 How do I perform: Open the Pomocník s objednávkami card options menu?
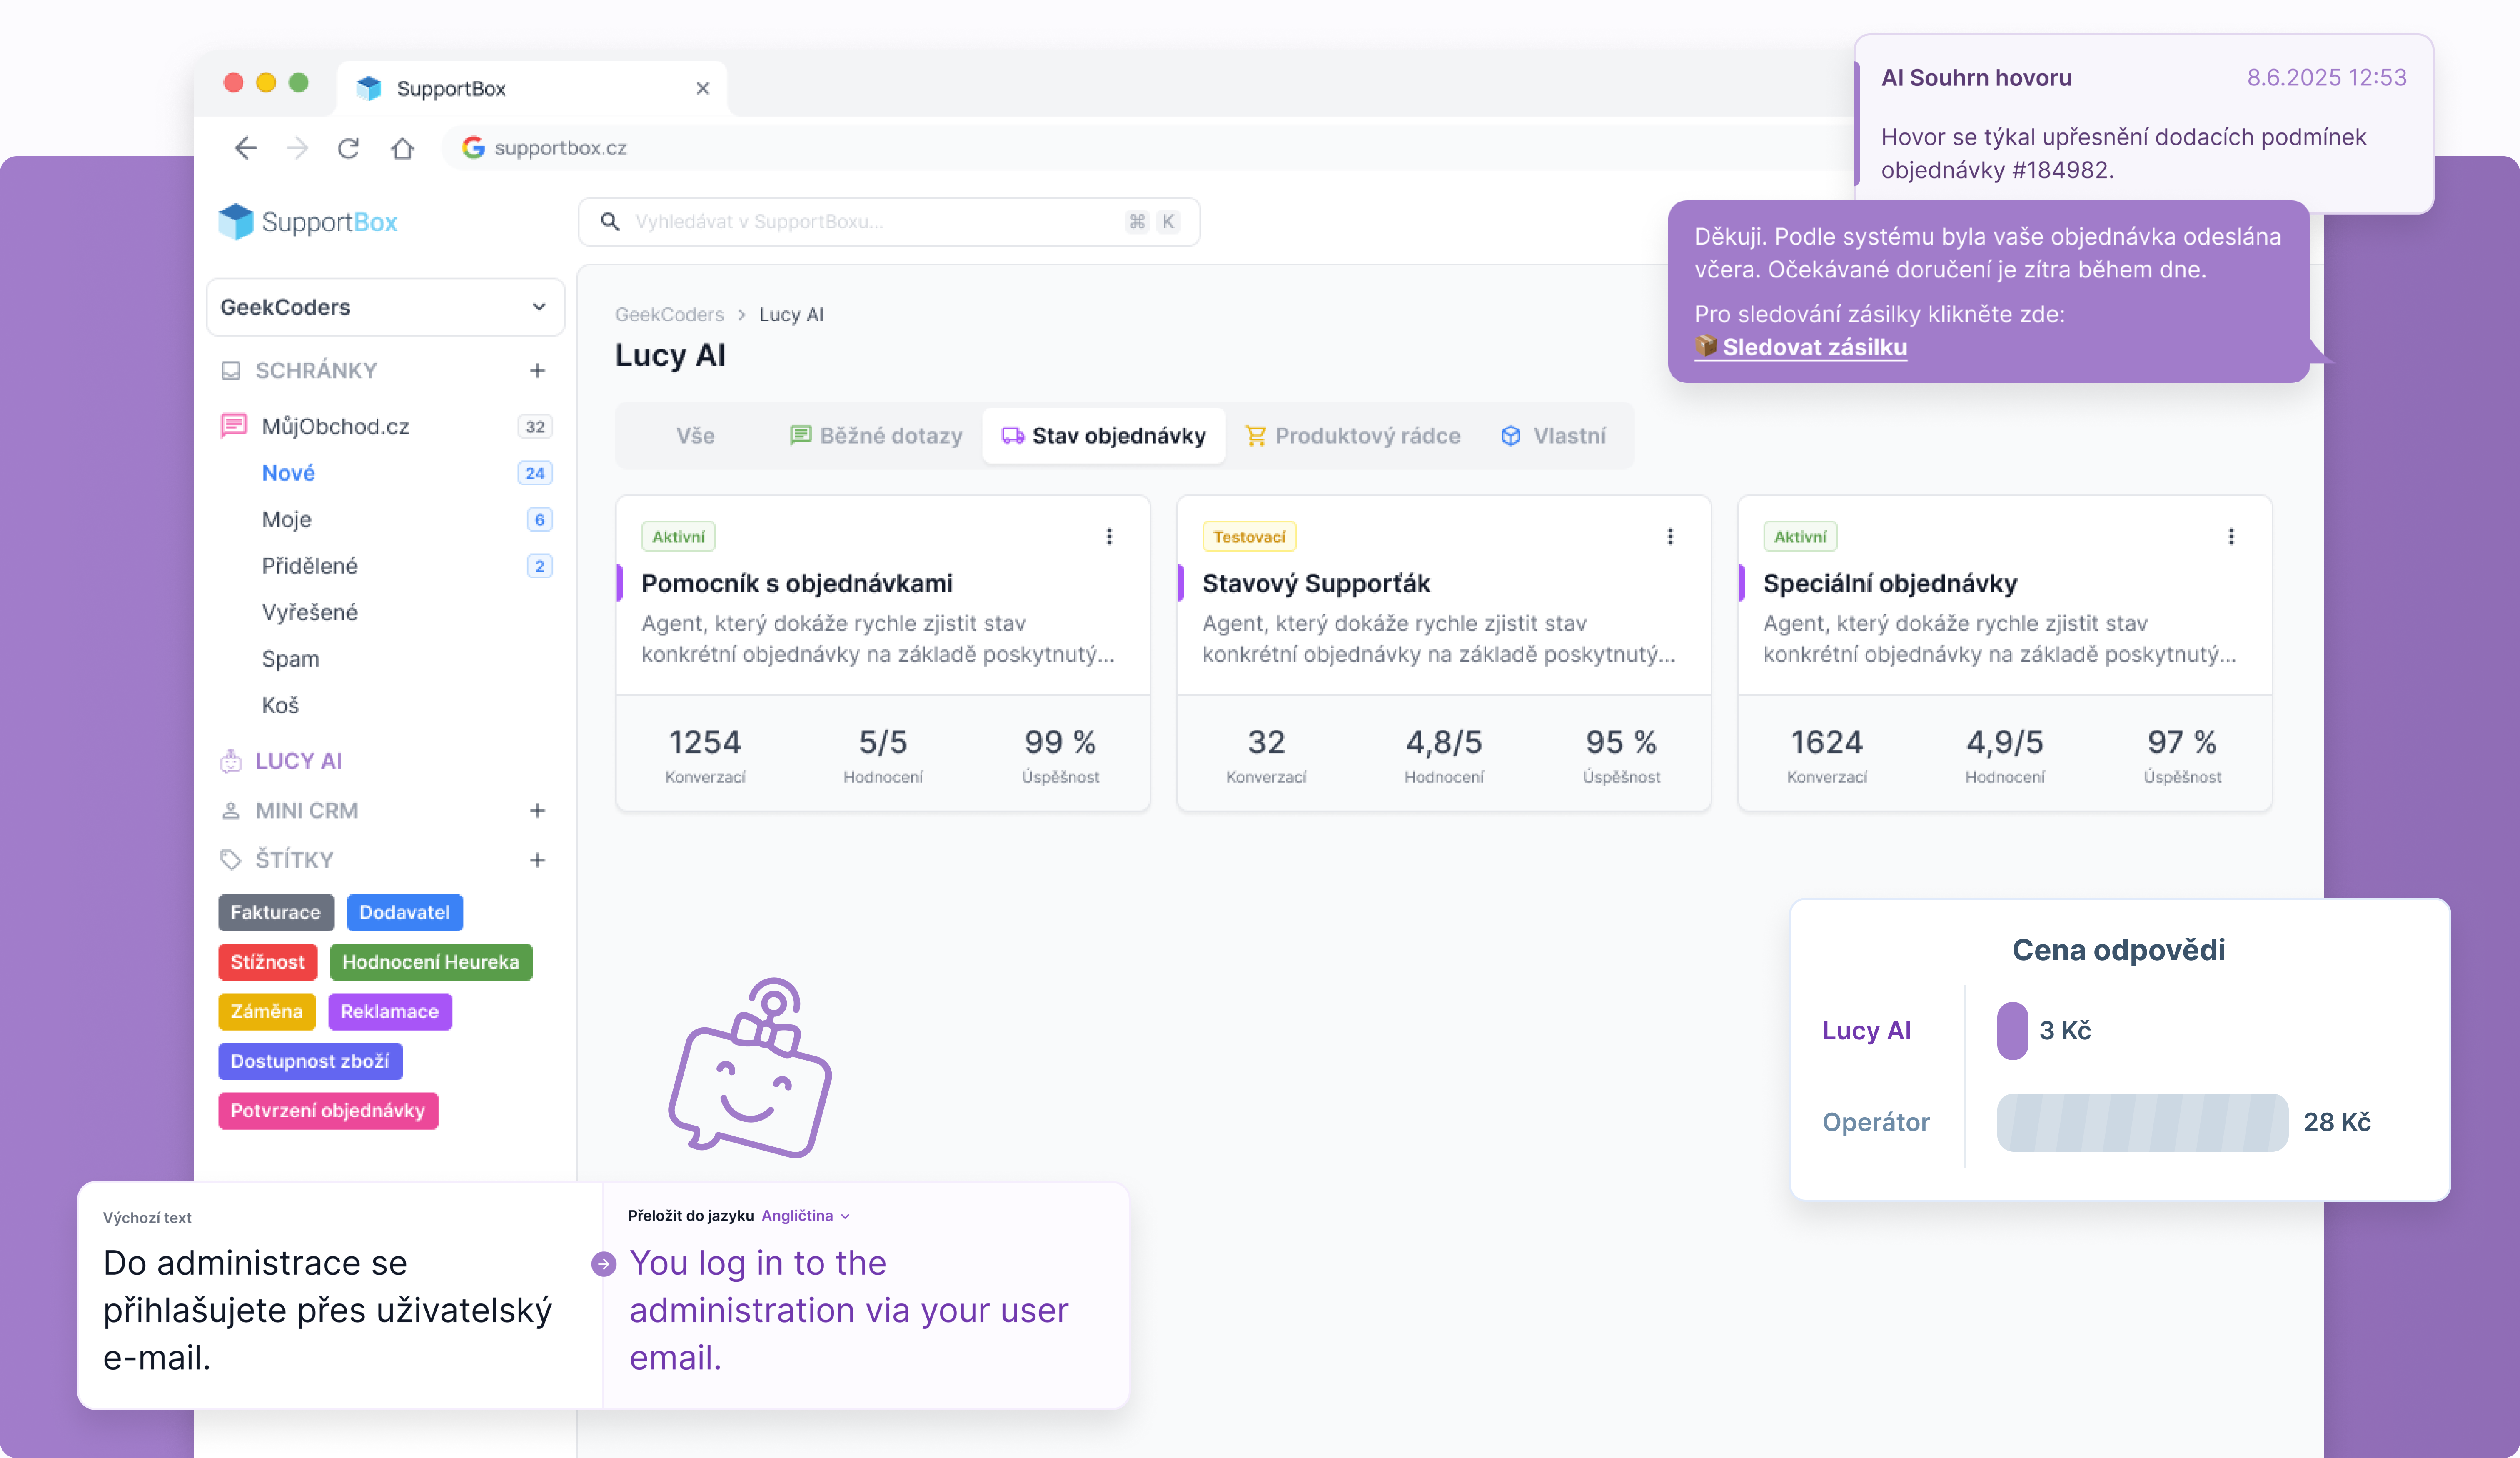point(1109,537)
